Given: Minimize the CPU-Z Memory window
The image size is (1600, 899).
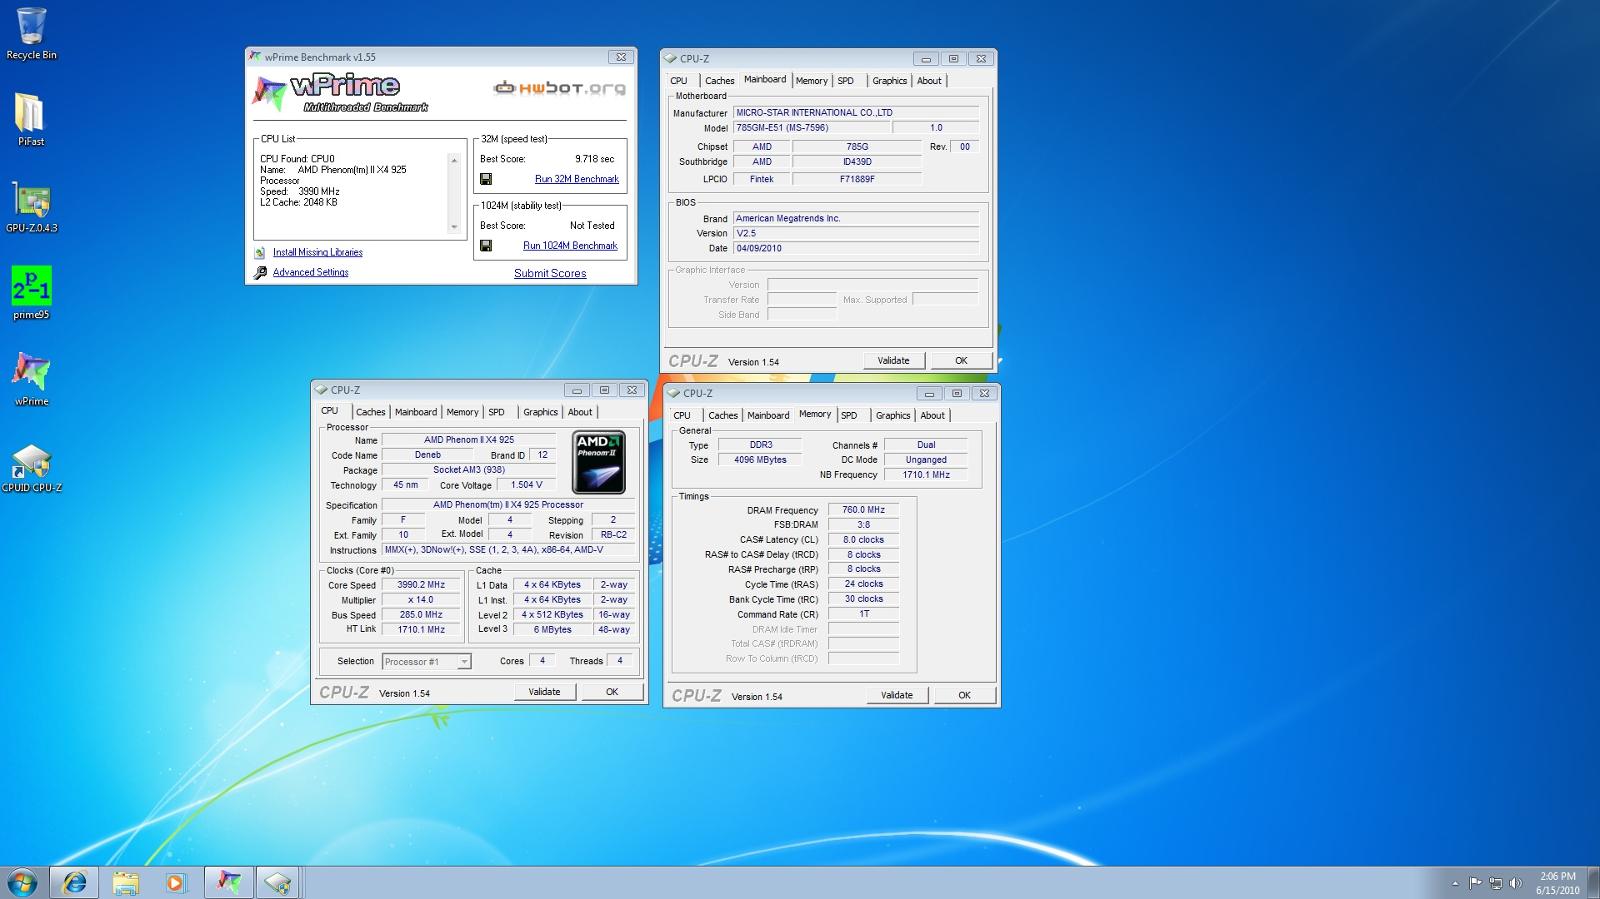Looking at the screenshot, I should [929, 393].
